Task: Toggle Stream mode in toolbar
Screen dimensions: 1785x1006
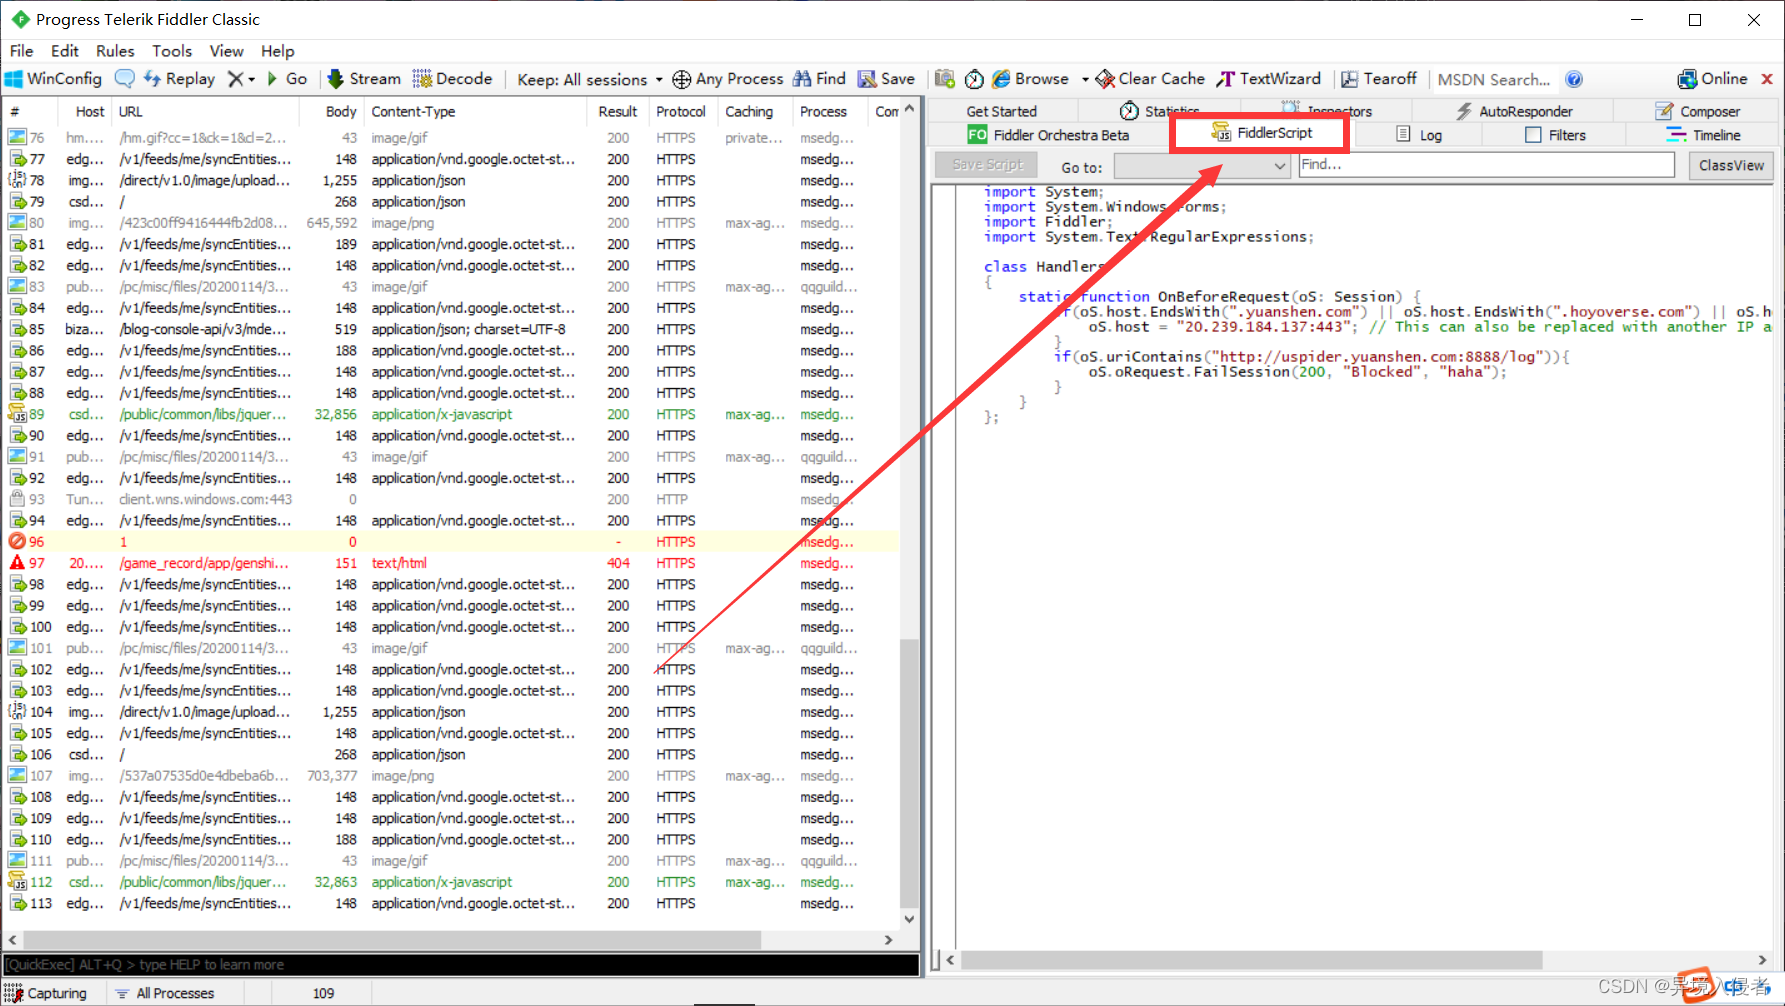Action: tap(364, 79)
